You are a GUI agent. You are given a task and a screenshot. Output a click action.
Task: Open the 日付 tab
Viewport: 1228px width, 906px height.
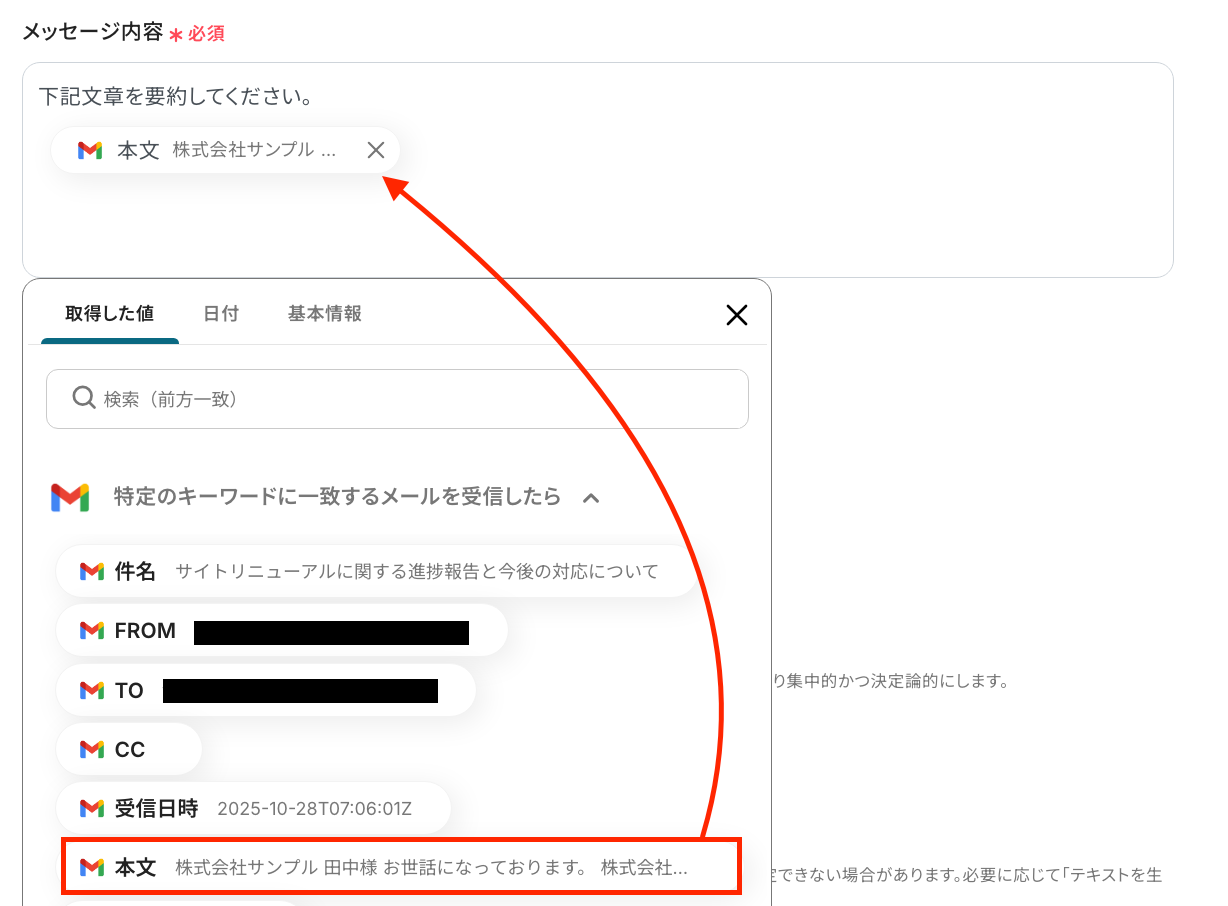221,313
